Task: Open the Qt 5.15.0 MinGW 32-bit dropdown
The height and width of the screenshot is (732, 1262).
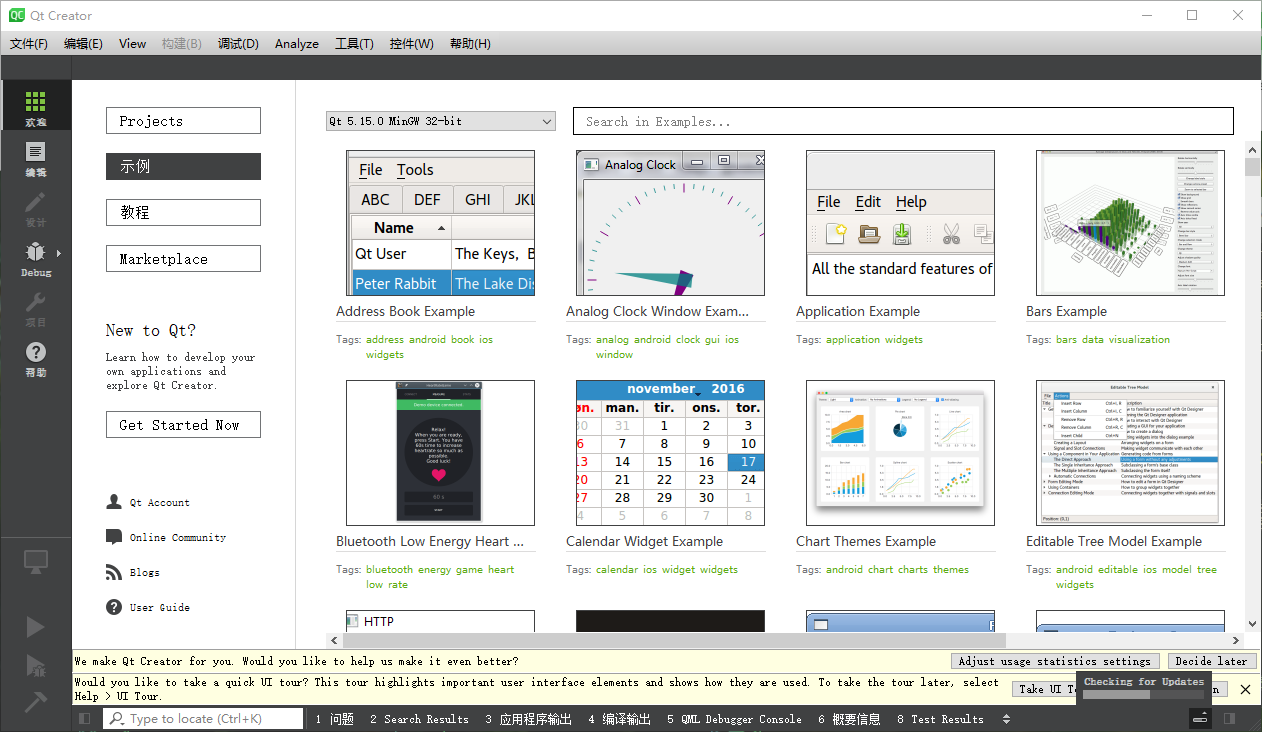Action: pyautogui.click(x=441, y=121)
